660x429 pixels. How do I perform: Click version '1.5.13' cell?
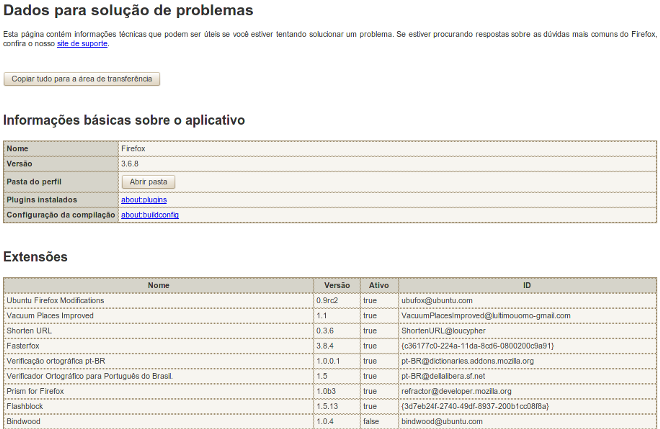337,406
